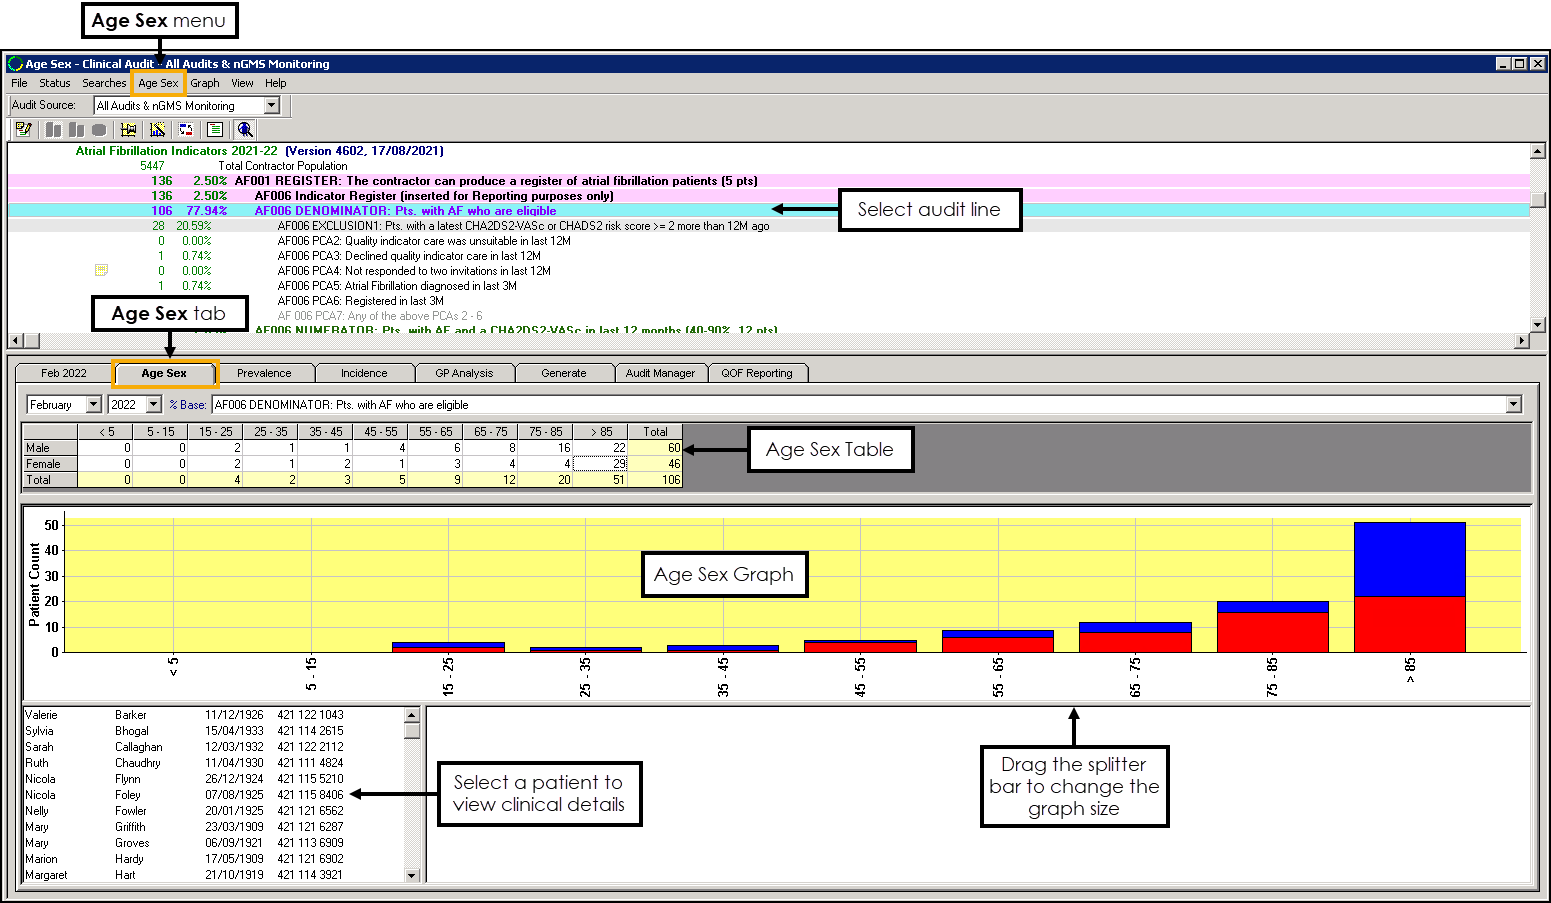
Task: Click yellow note icon beside AF006 PCA4
Action: click(x=101, y=270)
